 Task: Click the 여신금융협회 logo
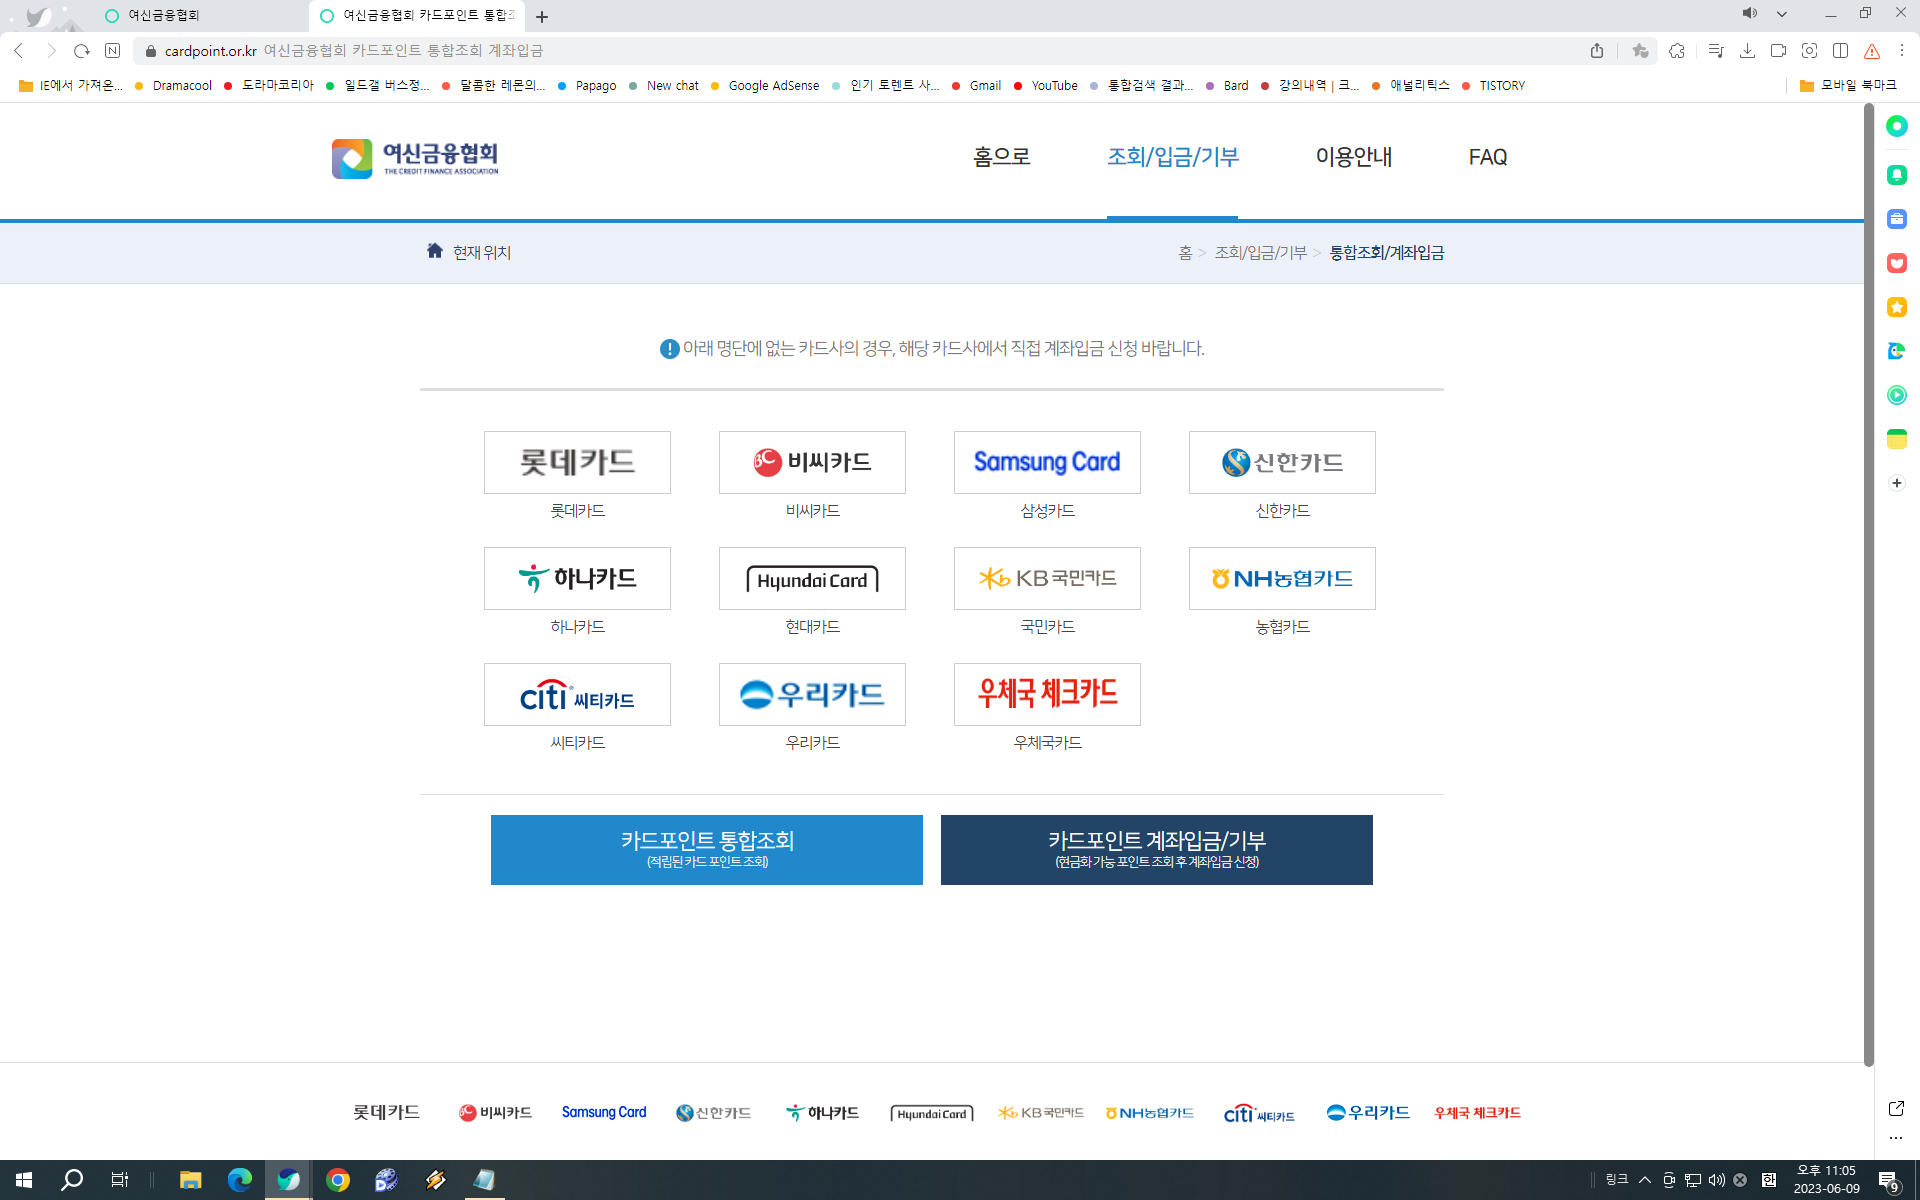(415, 158)
